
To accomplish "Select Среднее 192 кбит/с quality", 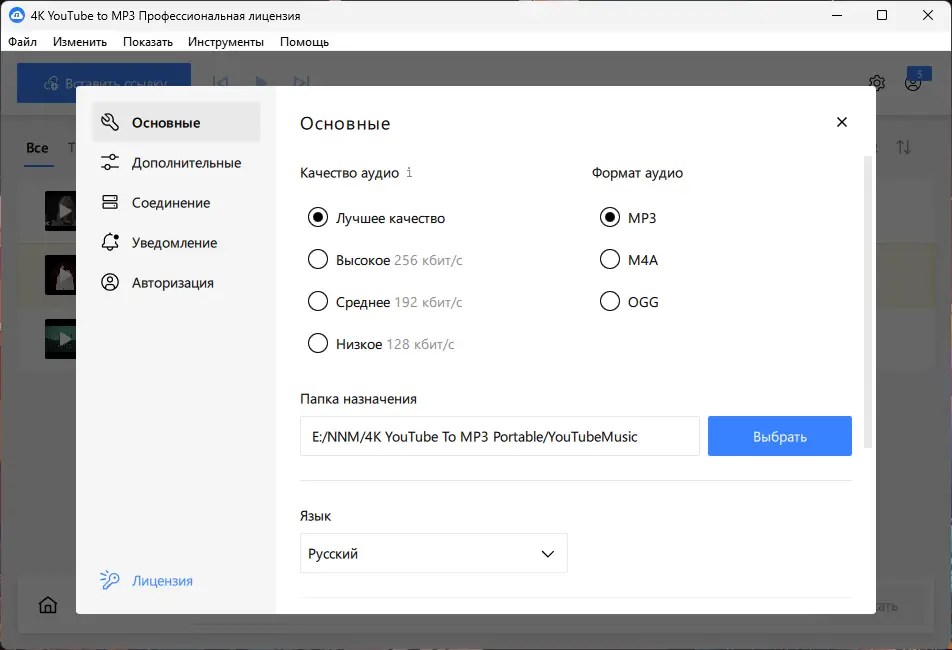I will tap(318, 302).
